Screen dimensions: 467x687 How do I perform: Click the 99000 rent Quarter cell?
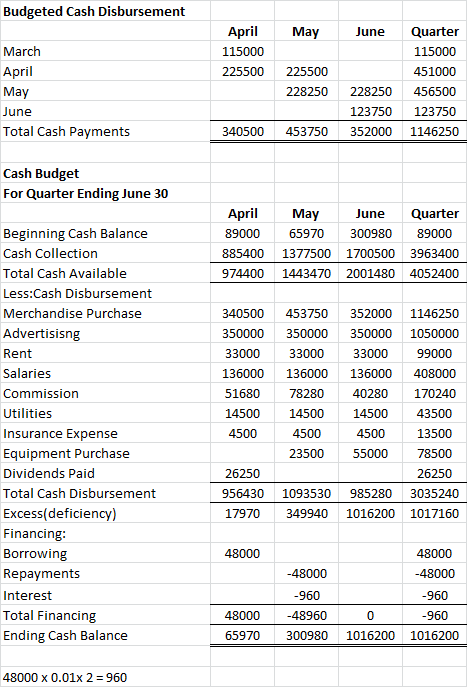435,353
